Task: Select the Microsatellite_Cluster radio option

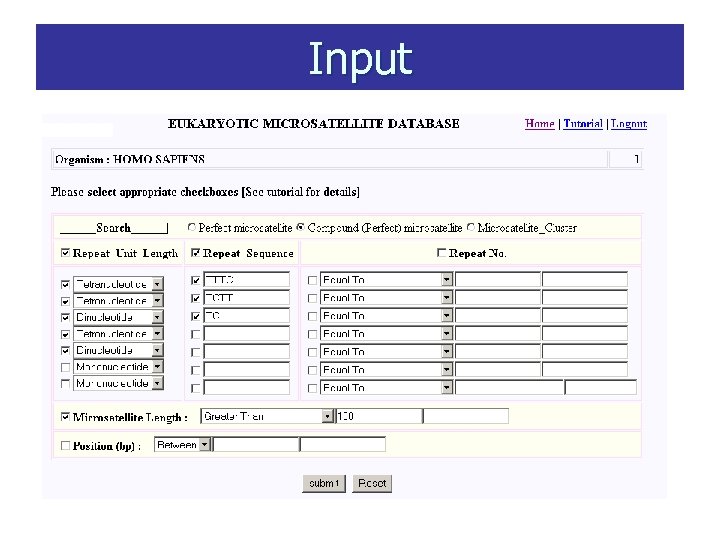Action: [471, 227]
